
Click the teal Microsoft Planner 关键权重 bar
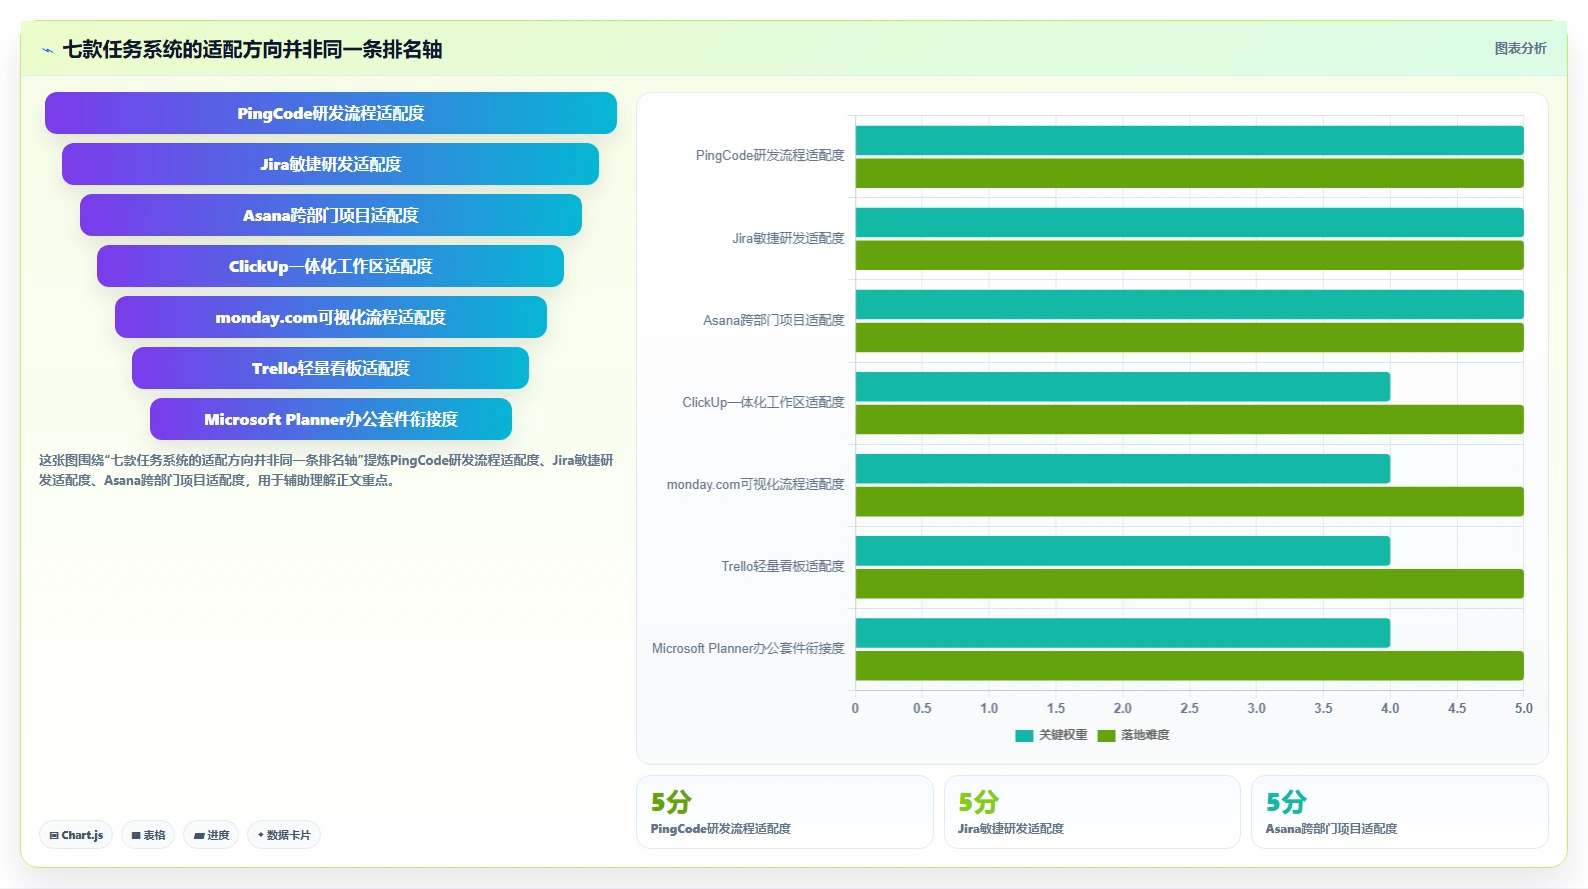(x=1123, y=632)
